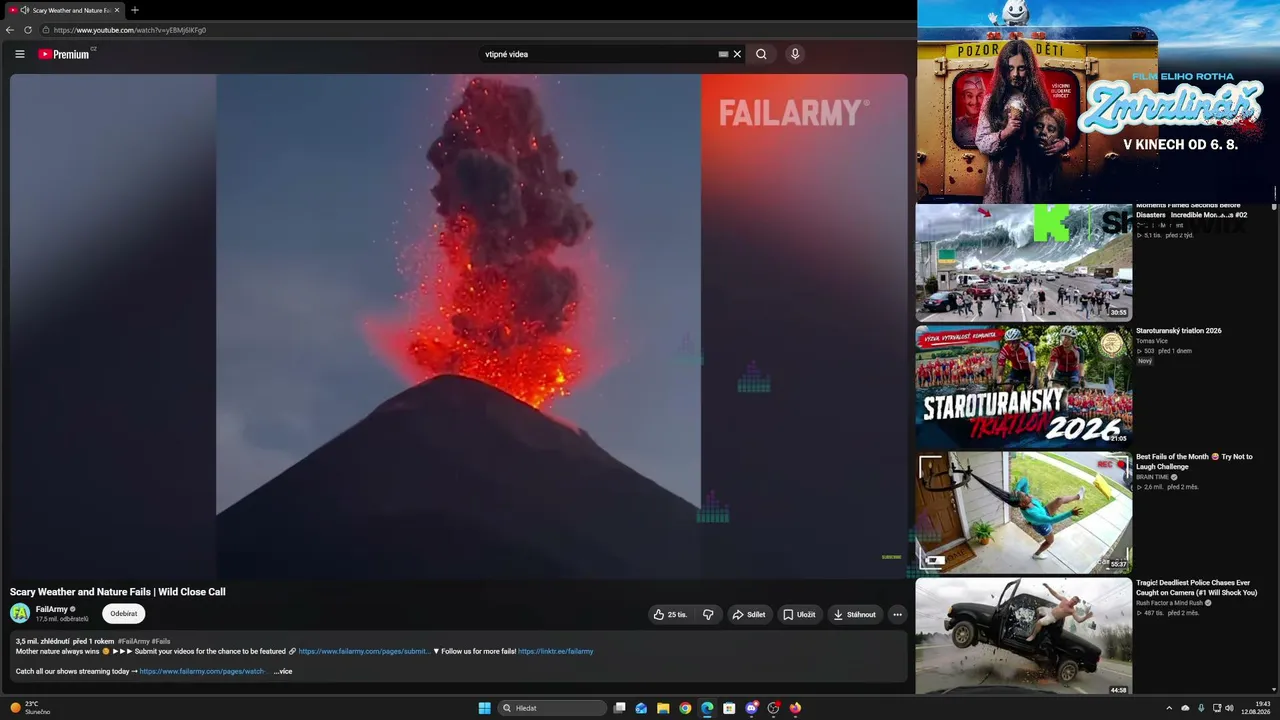This screenshot has height=720, width=1280.
Task: Open the FailArmy channel avatar
Action: click(20, 613)
